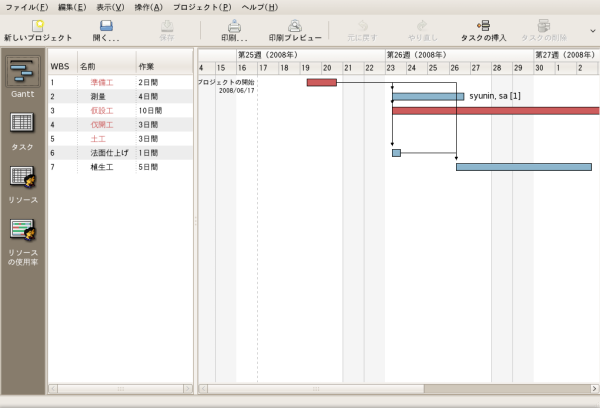600x408 pixels.
Task: Click the long red 仮設工 Gantt bar
Action: [x=496, y=111]
